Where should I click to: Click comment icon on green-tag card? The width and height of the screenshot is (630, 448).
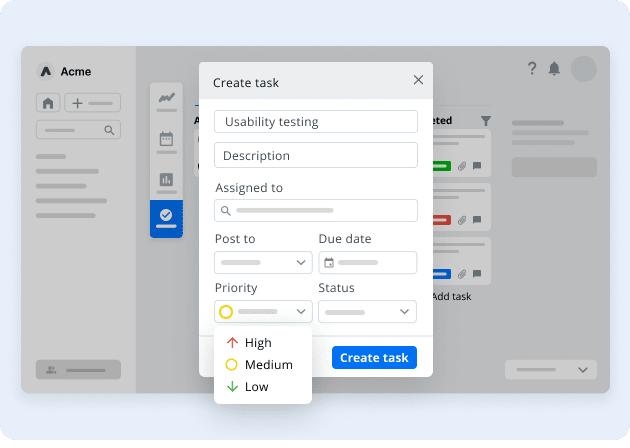pyautogui.click(x=477, y=166)
